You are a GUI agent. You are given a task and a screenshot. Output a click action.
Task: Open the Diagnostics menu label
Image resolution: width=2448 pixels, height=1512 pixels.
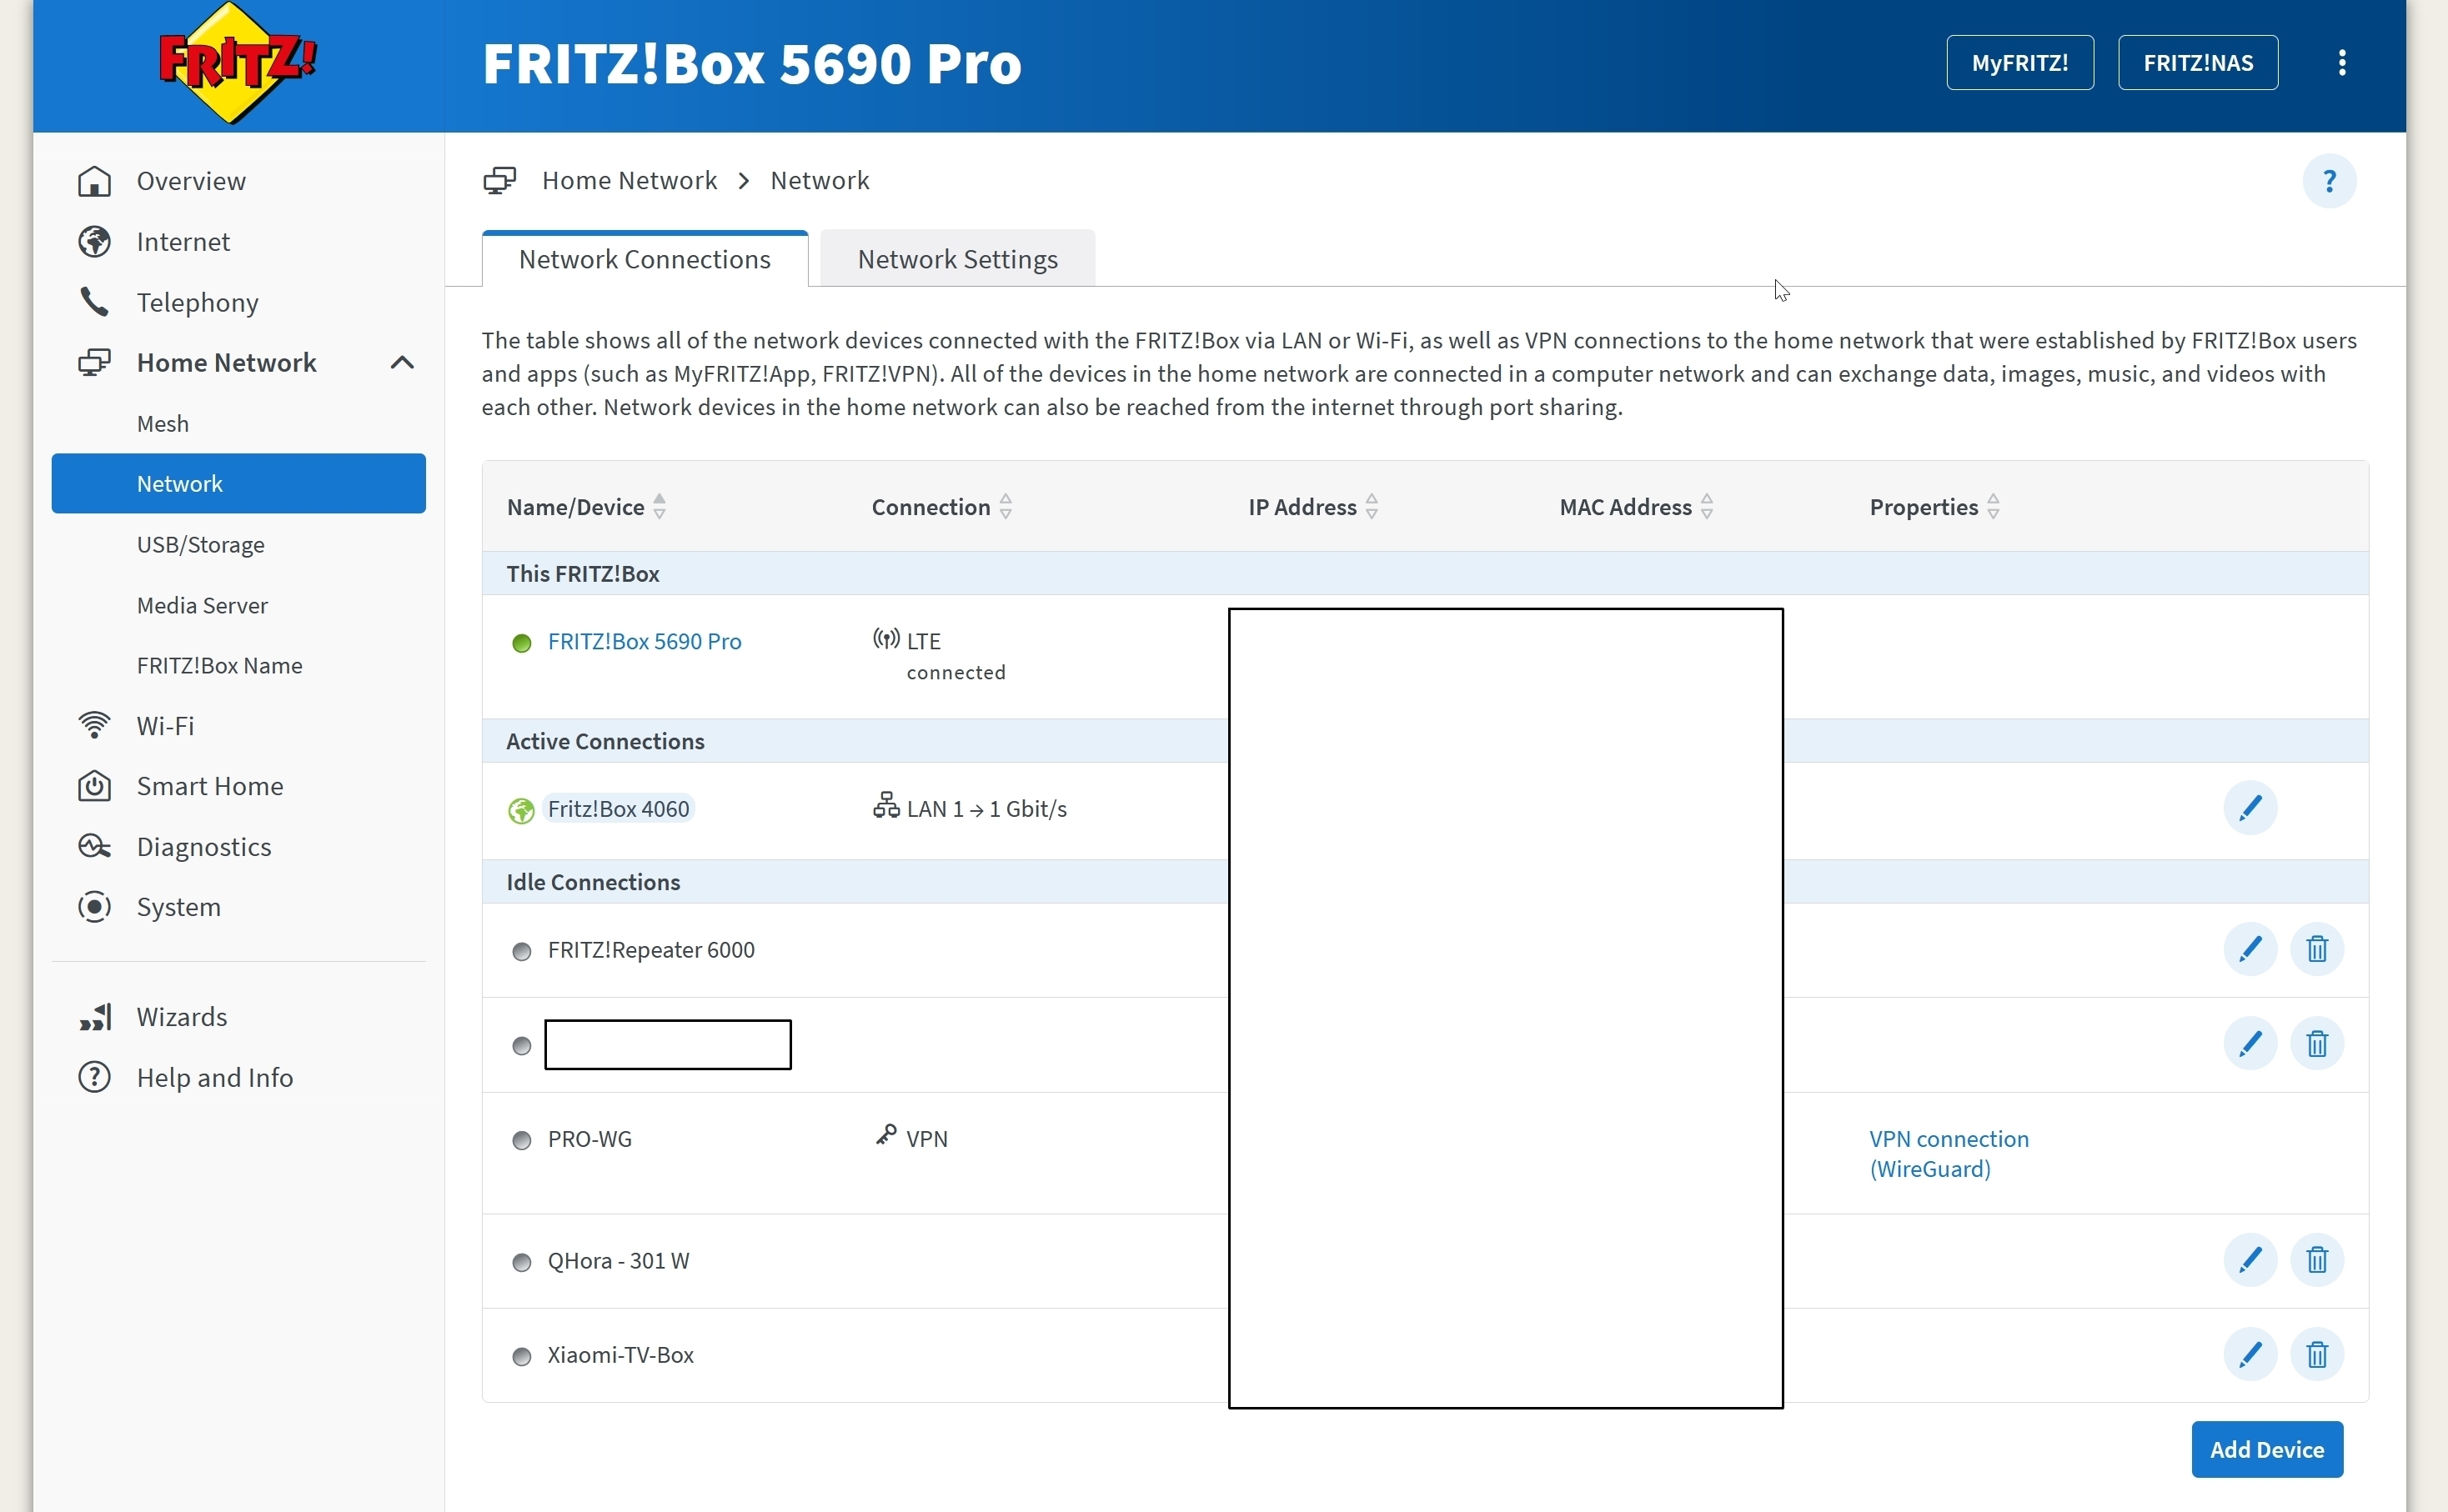click(204, 847)
